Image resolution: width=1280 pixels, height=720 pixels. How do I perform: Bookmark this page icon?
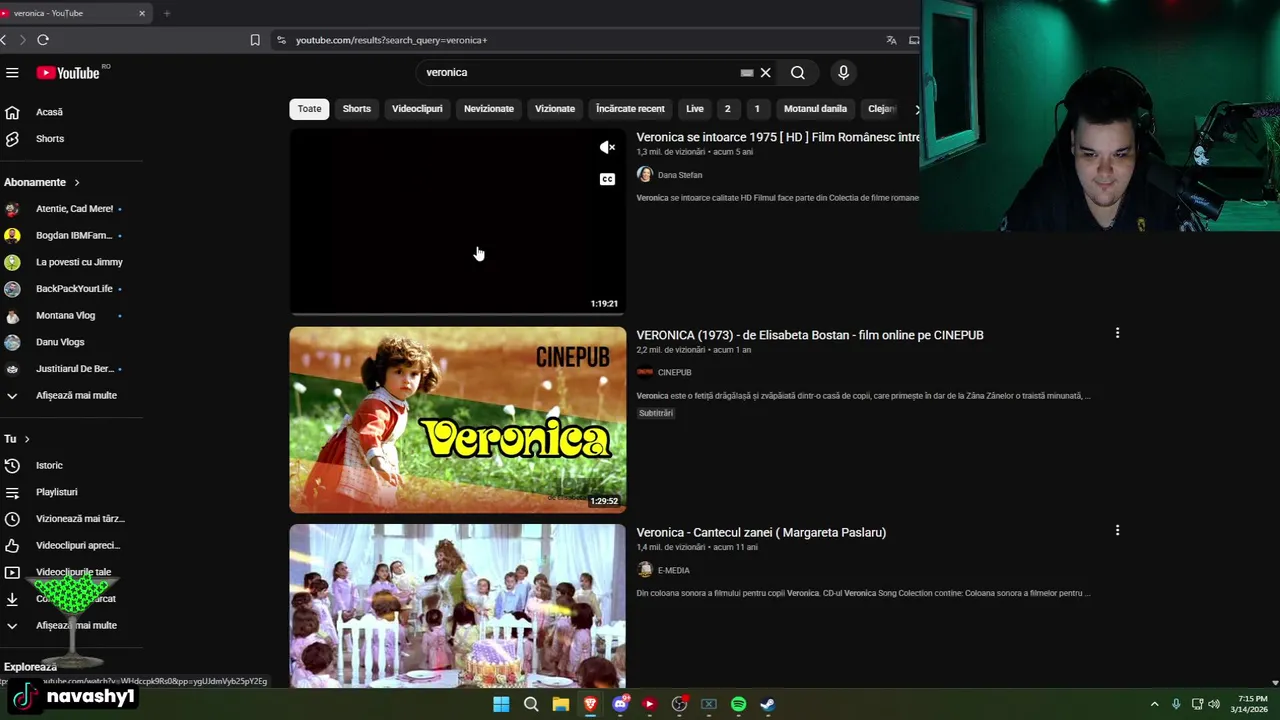click(255, 40)
